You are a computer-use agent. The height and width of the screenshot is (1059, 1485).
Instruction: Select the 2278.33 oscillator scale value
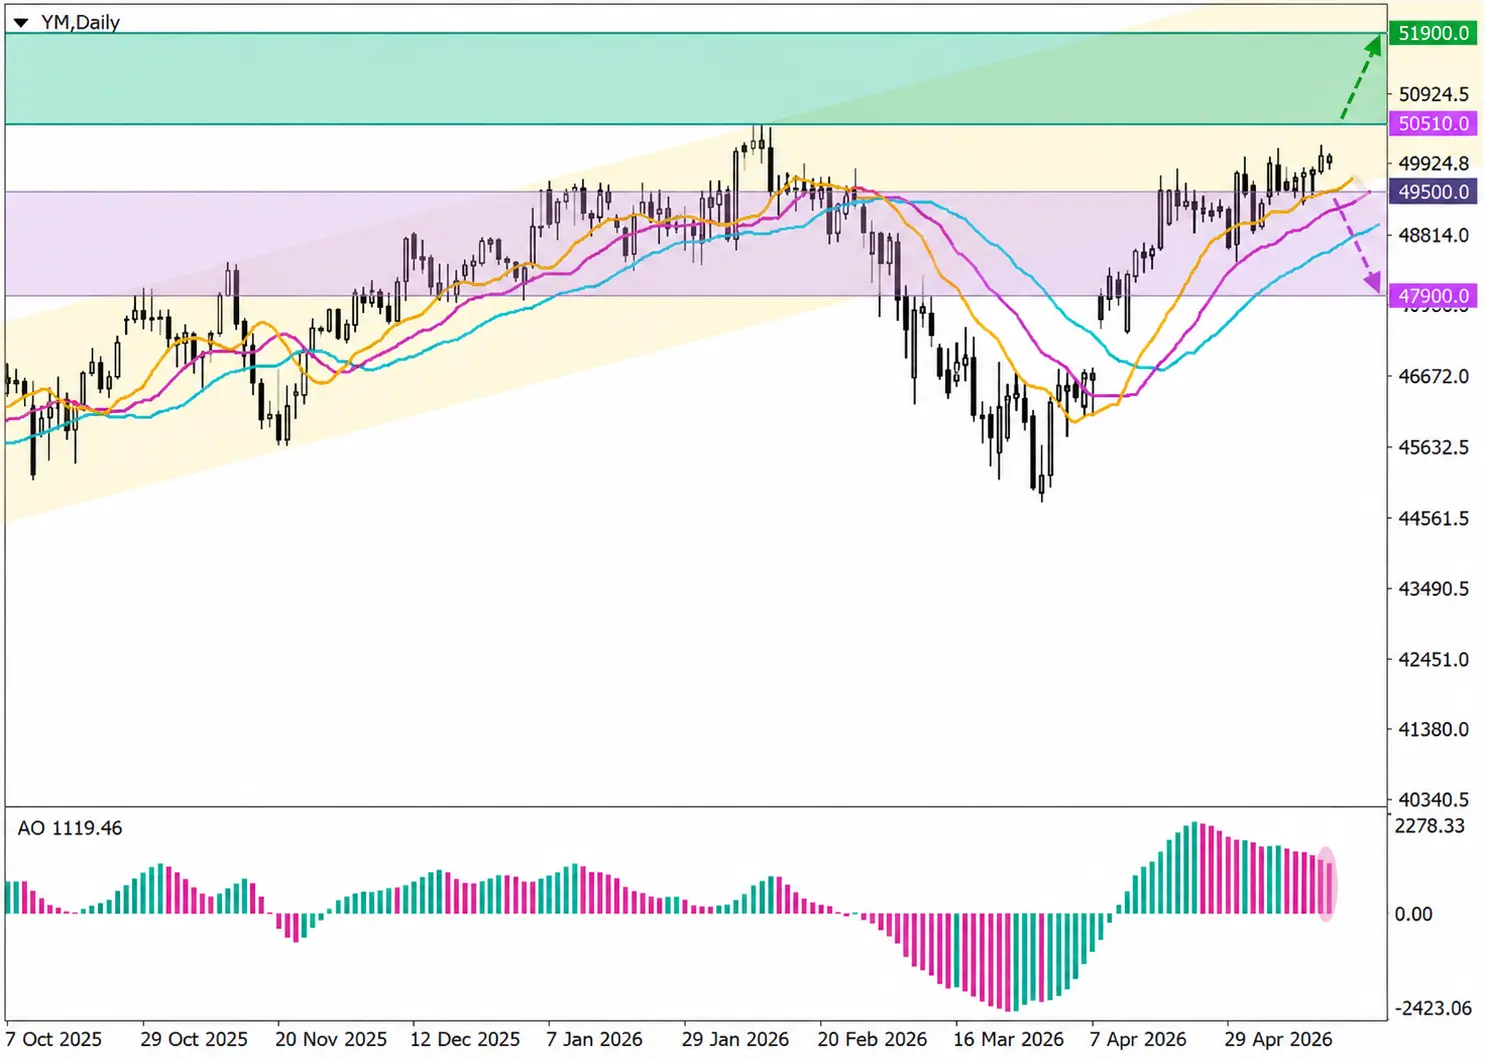pyautogui.click(x=1430, y=826)
